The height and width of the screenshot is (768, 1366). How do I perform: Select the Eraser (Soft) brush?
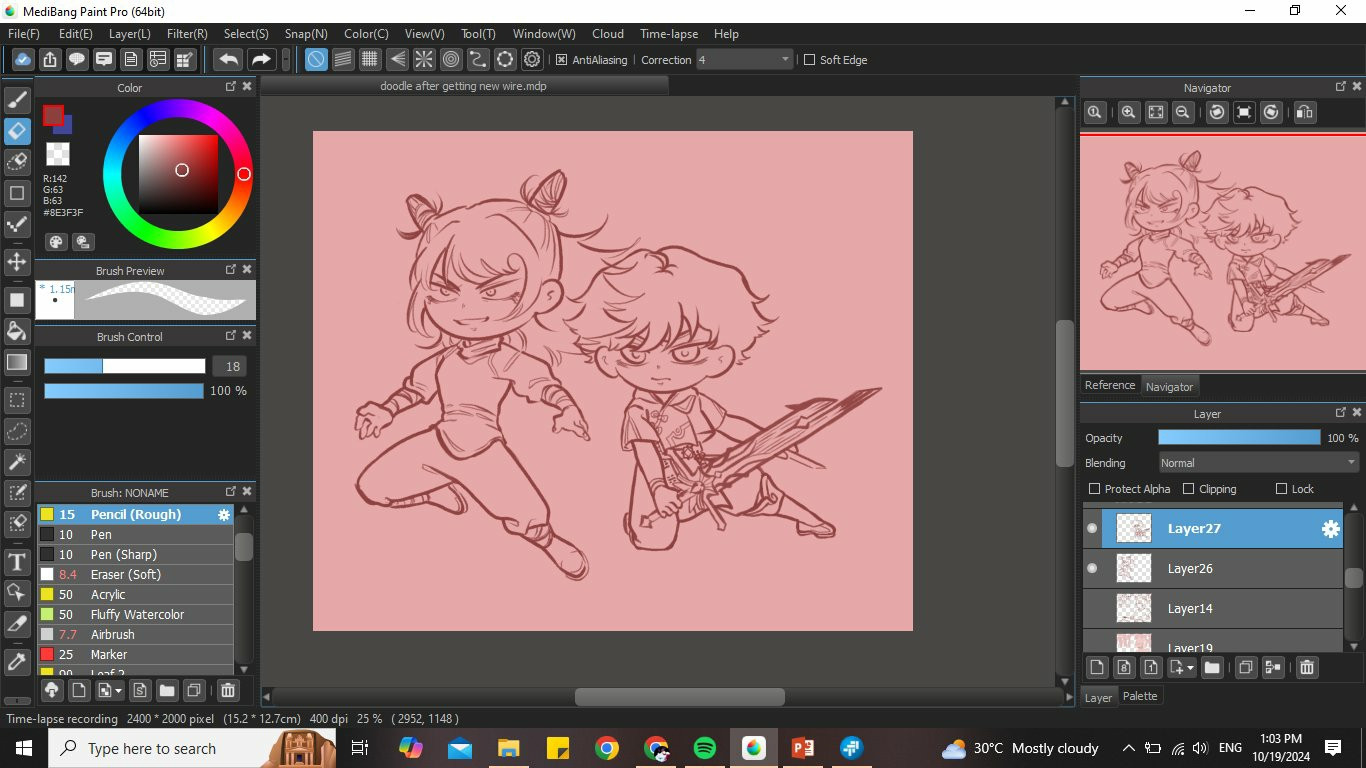pyautogui.click(x=136, y=575)
